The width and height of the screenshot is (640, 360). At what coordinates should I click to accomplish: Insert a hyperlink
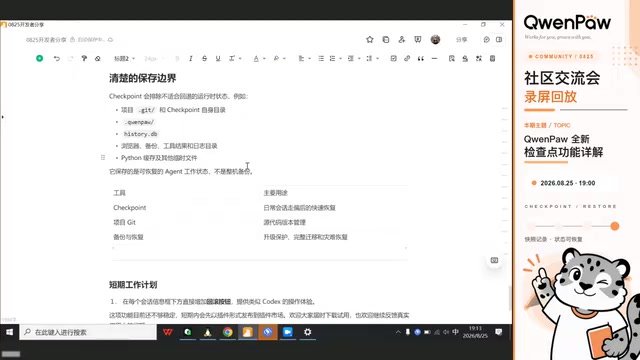[407, 59]
